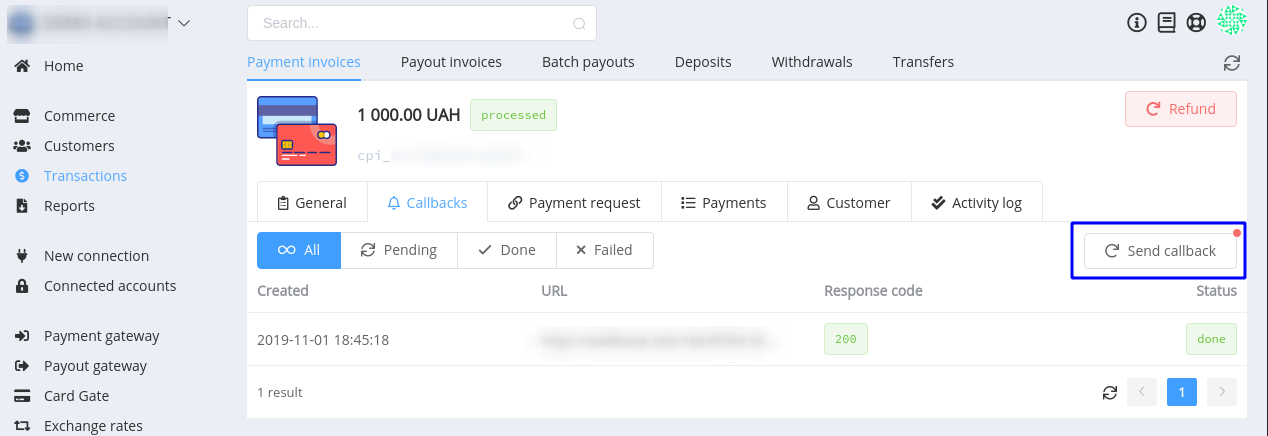This screenshot has width=1268, height=436.
Task: Open the green user avatar menu
Action: 1232,21
